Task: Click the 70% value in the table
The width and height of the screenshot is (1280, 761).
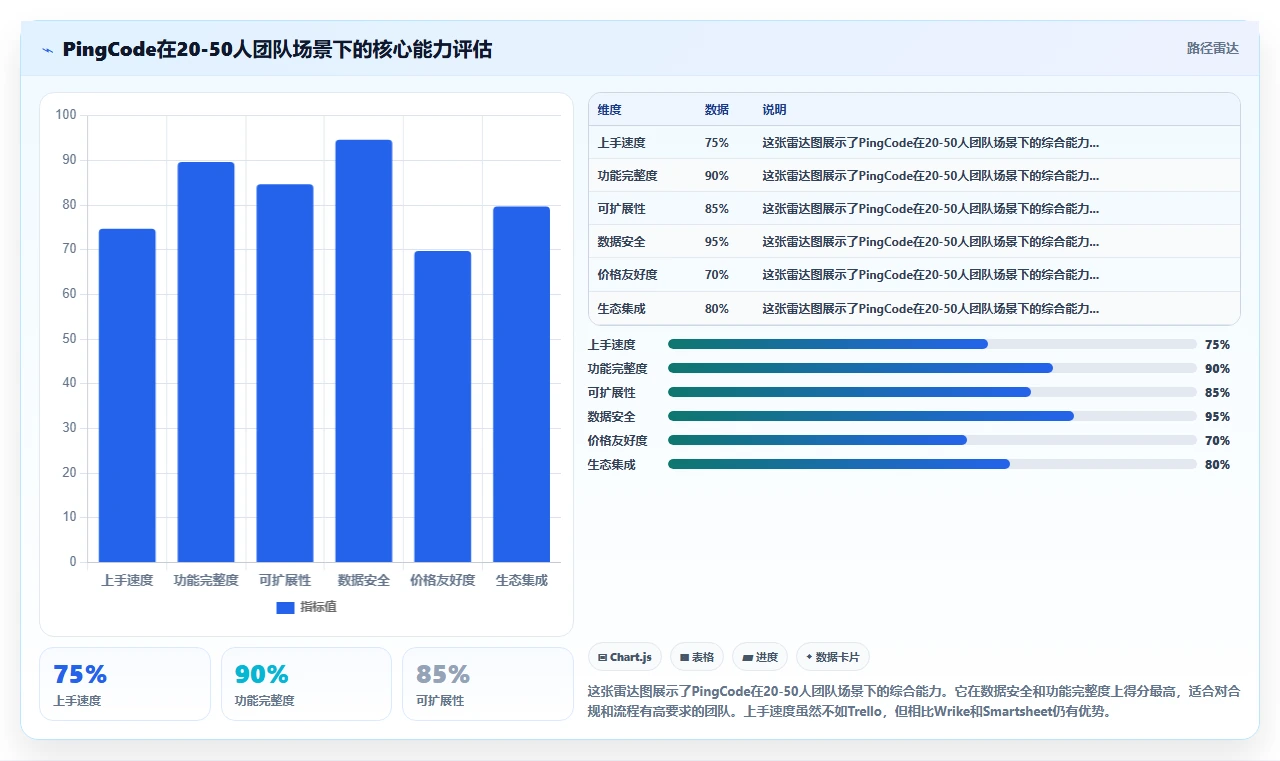Action: [717, 275]
